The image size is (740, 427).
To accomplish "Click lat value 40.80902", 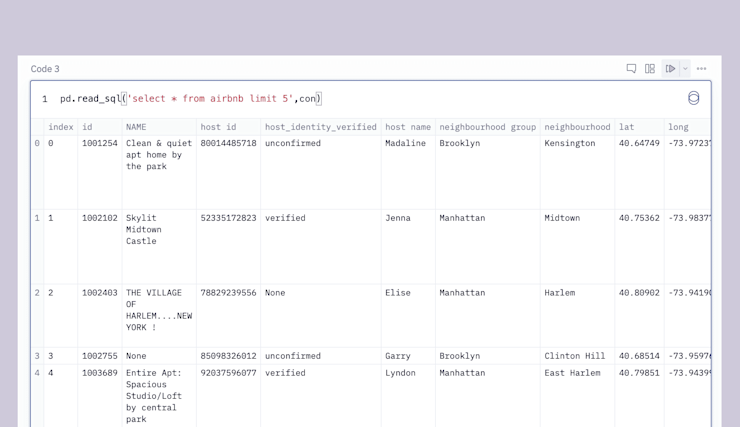I will (639, 293).
